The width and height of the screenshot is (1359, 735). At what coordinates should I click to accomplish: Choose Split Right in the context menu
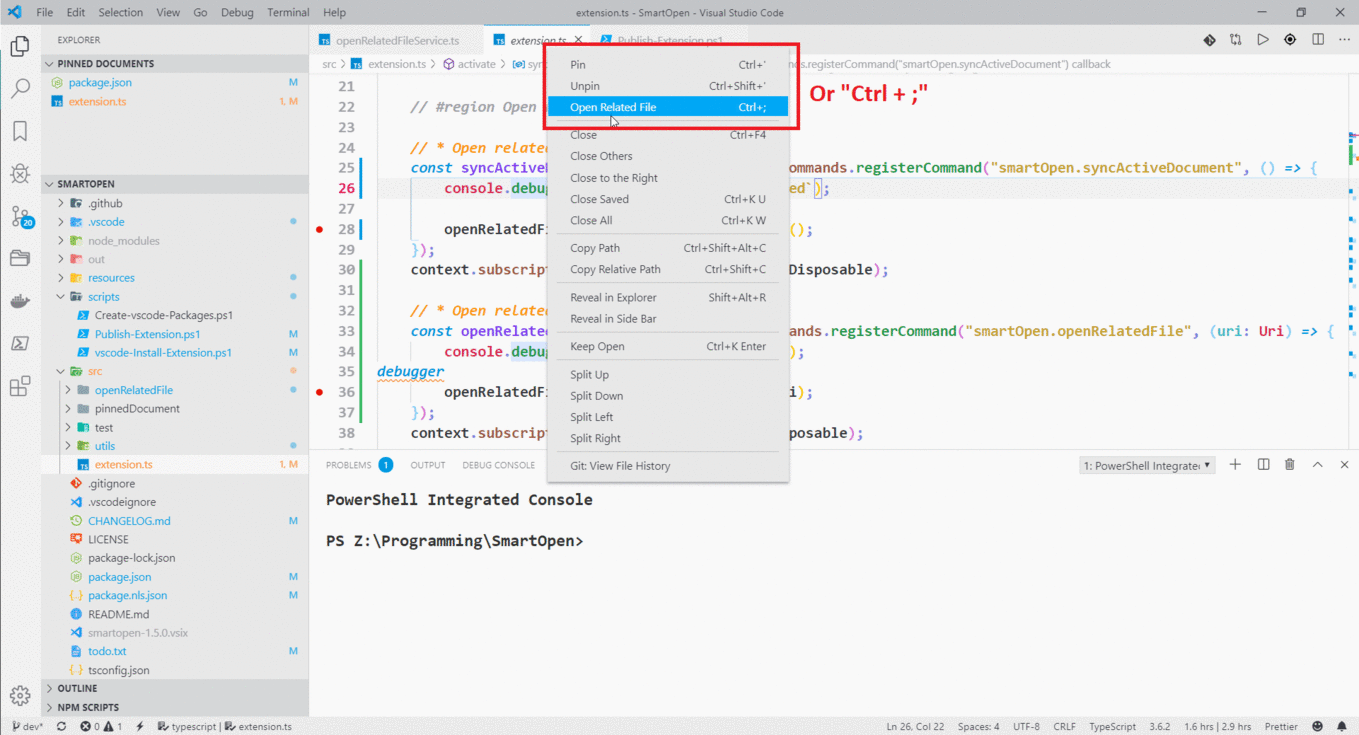(668, 438)
